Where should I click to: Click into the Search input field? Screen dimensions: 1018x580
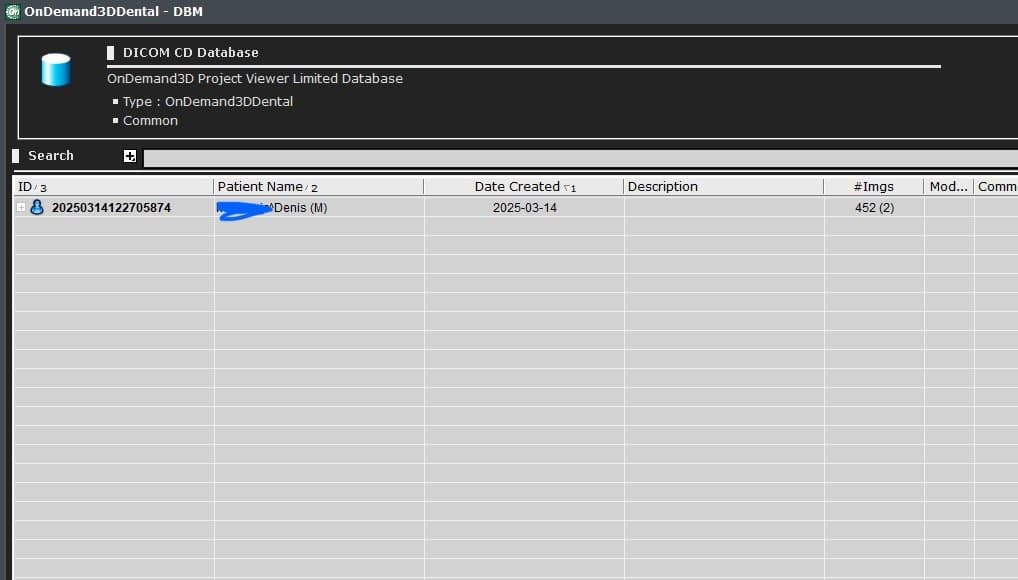tap(580, 157)
